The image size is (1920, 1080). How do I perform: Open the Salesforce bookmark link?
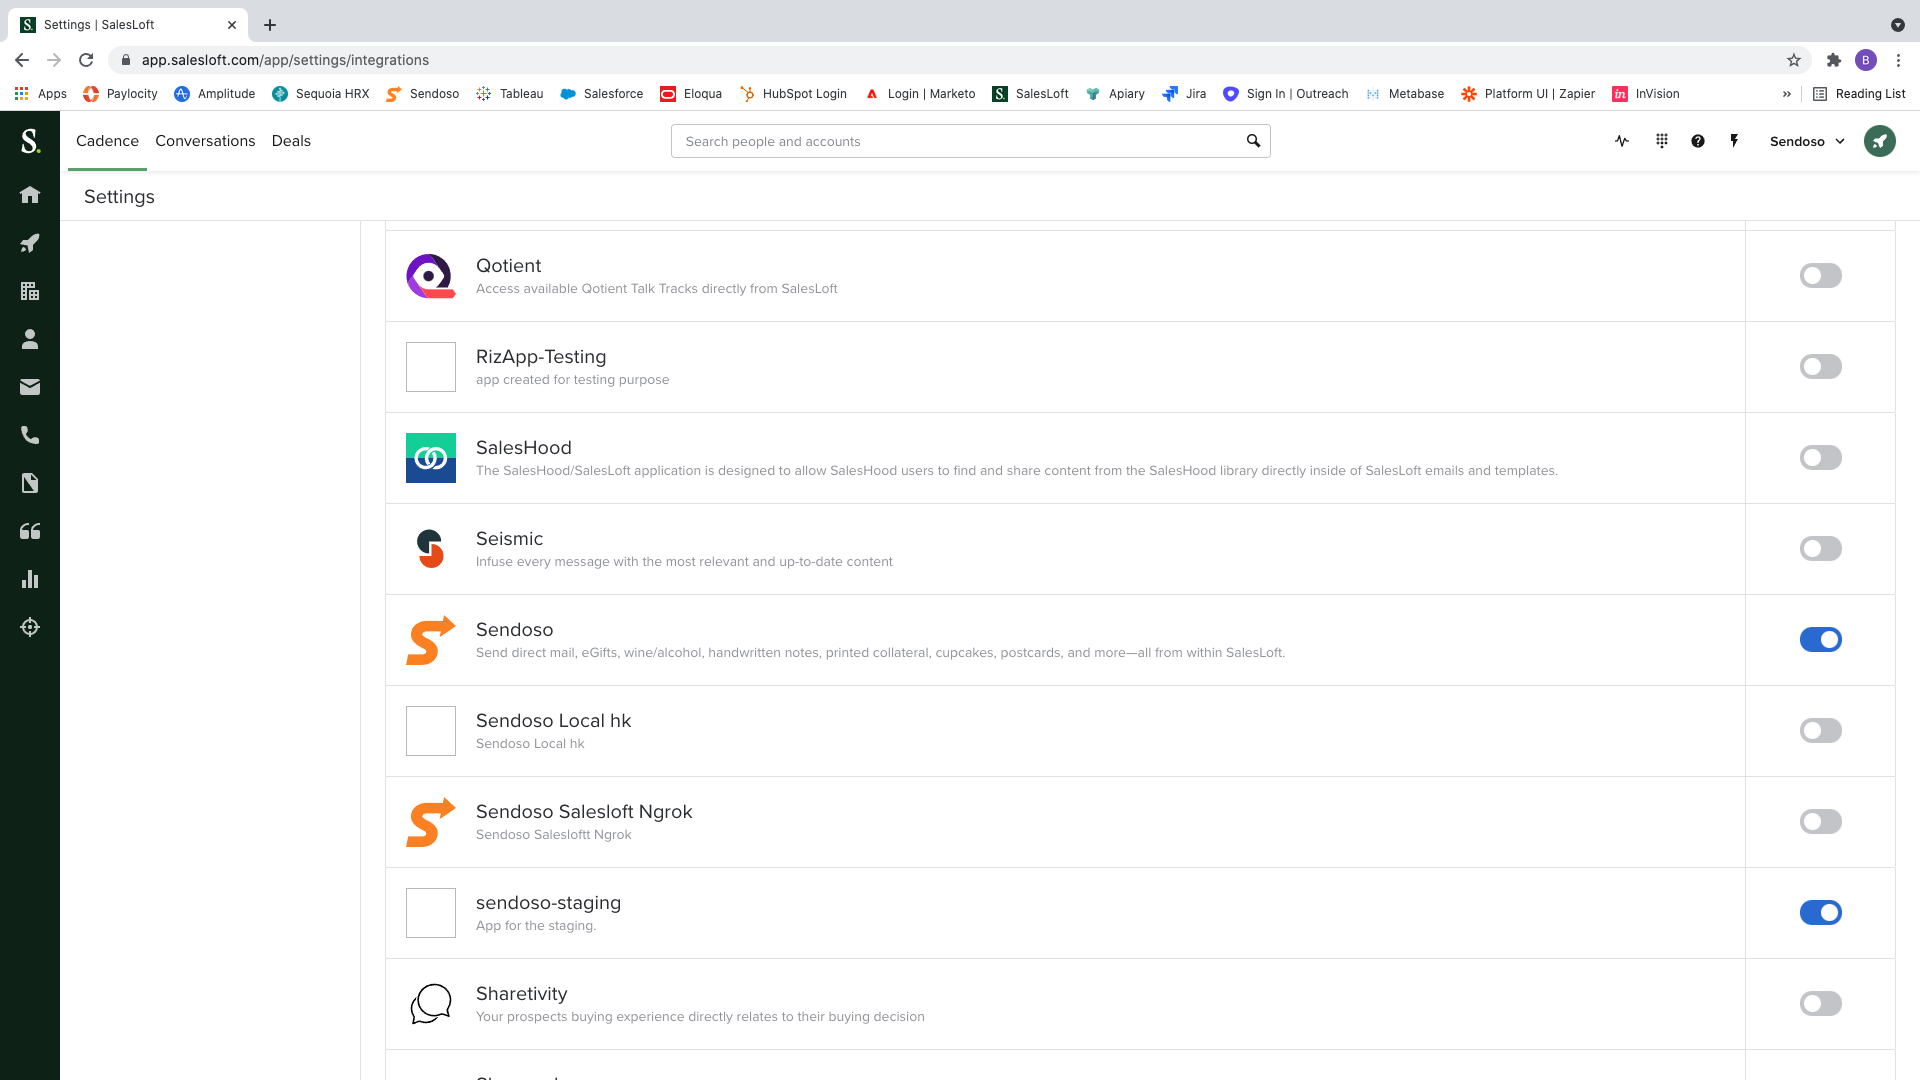pos(602,94)
